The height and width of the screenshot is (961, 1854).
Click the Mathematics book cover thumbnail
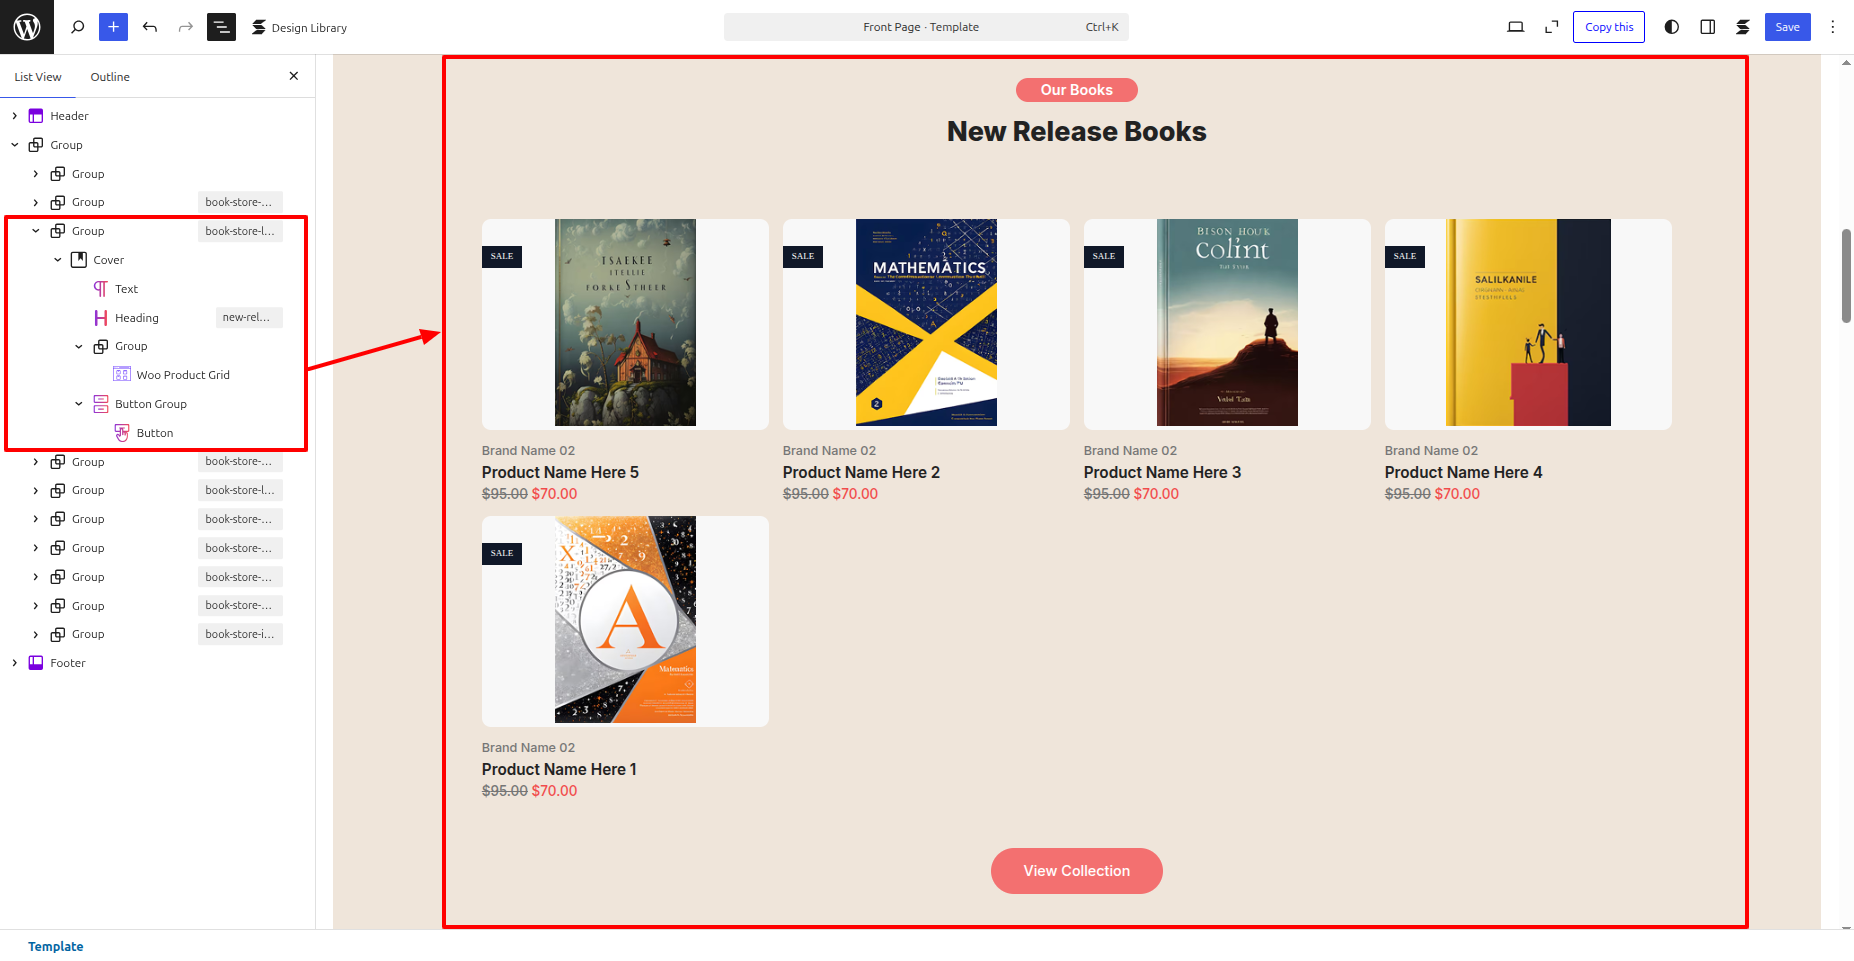(926, 322)
